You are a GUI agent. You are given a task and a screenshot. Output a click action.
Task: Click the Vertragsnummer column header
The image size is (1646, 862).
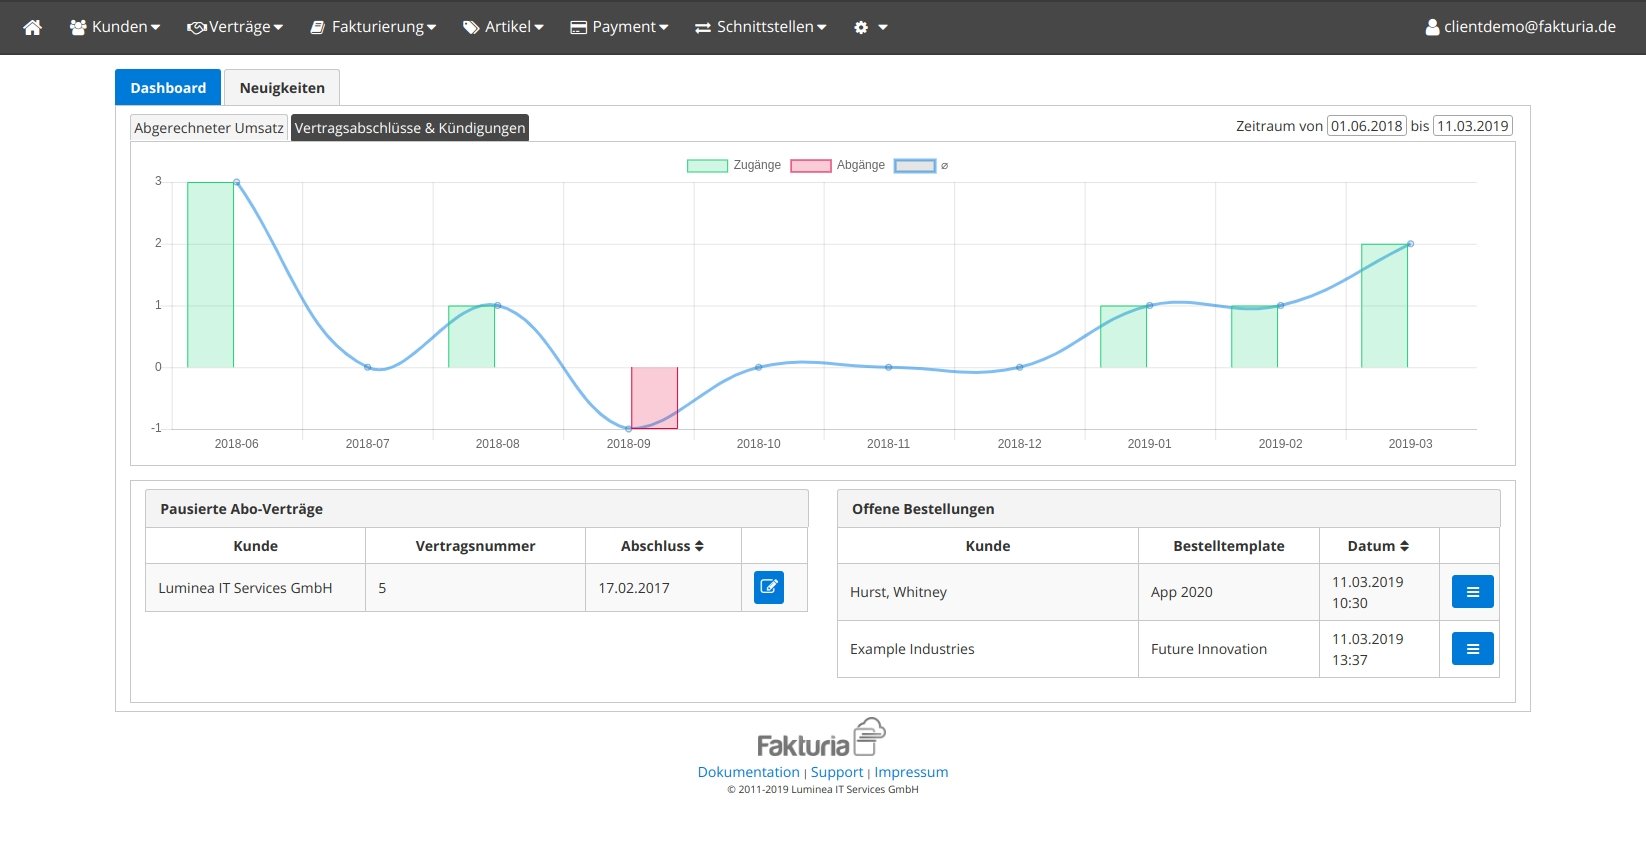click(476, 546)
